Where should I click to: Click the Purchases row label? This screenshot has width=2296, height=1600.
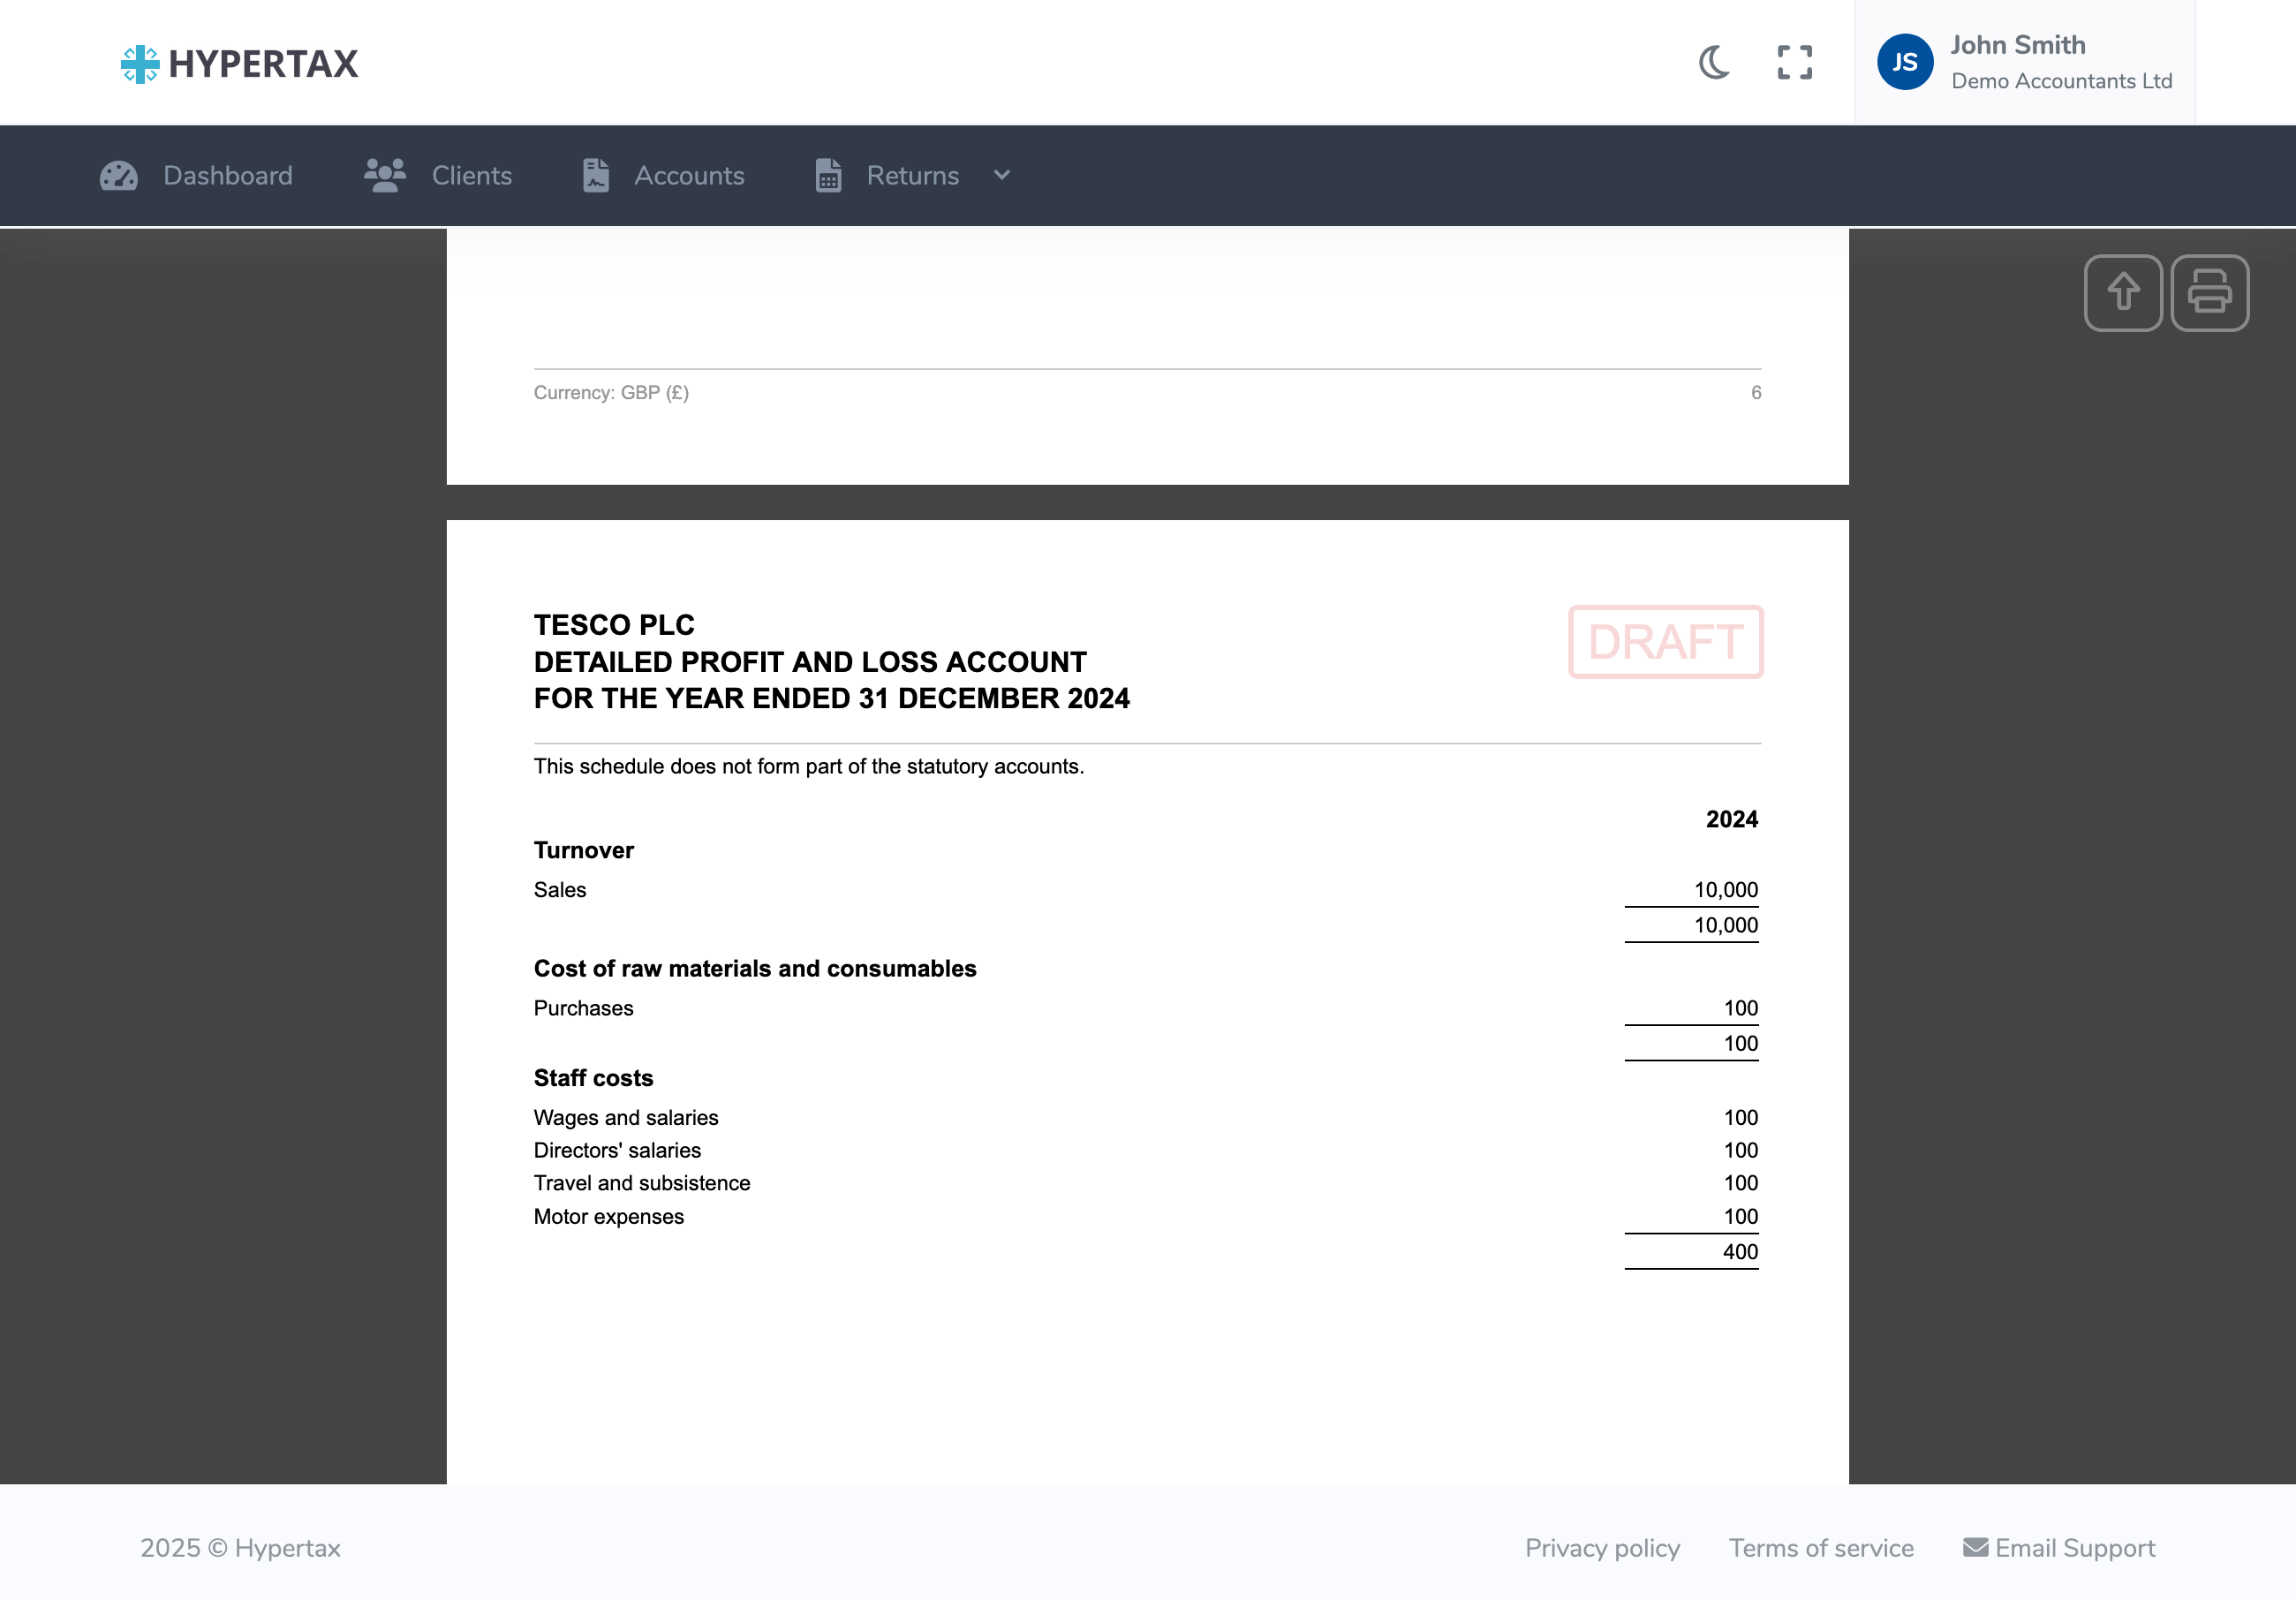coord(583,1008)
